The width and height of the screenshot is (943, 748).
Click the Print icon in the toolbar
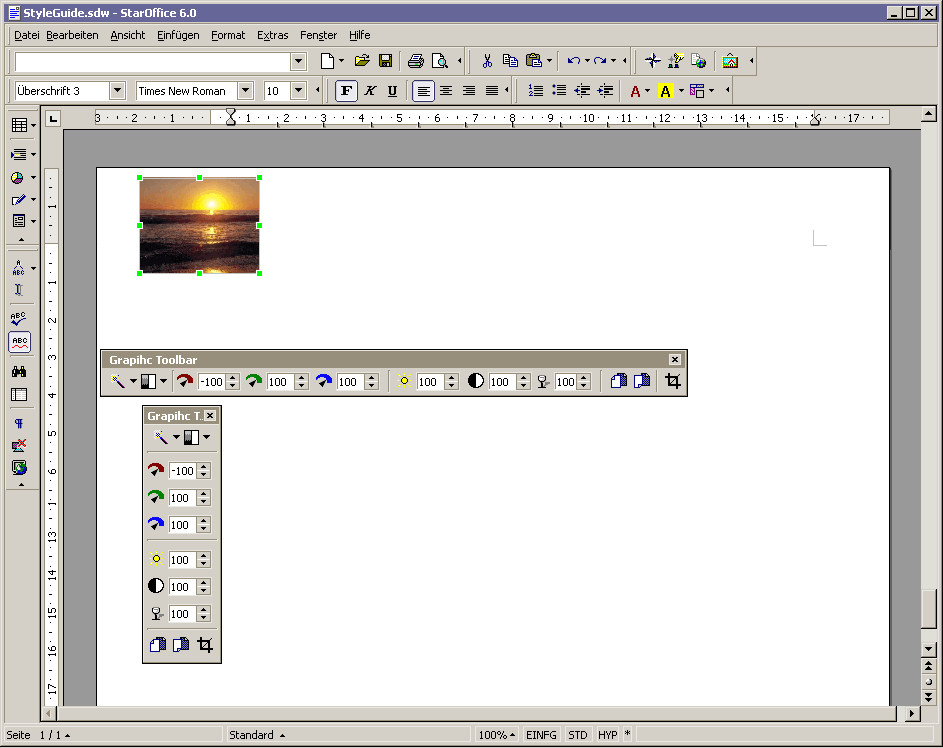[x=415, y=61]
